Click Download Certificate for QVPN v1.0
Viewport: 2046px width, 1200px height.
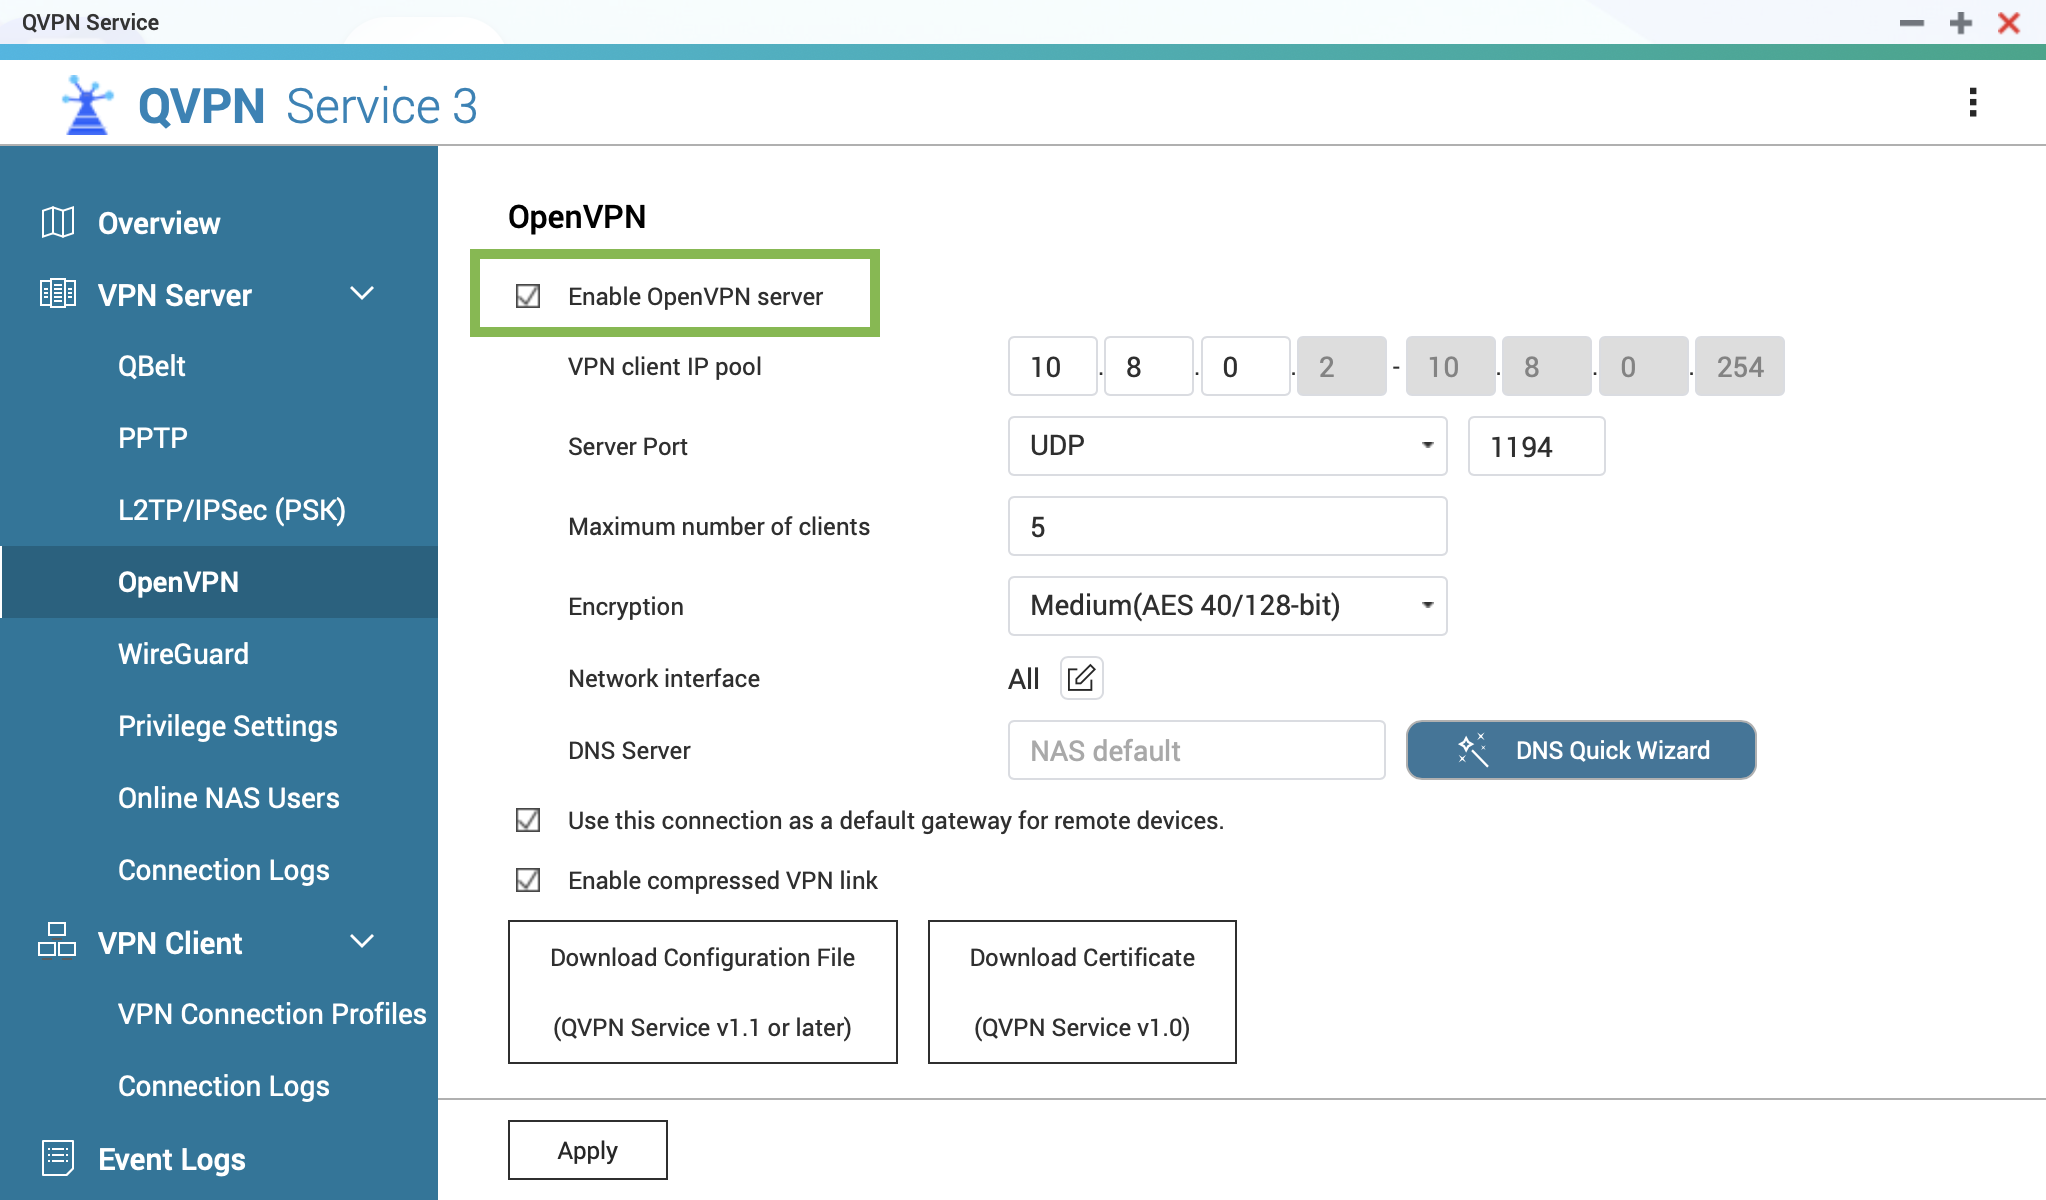[1081, 991]
